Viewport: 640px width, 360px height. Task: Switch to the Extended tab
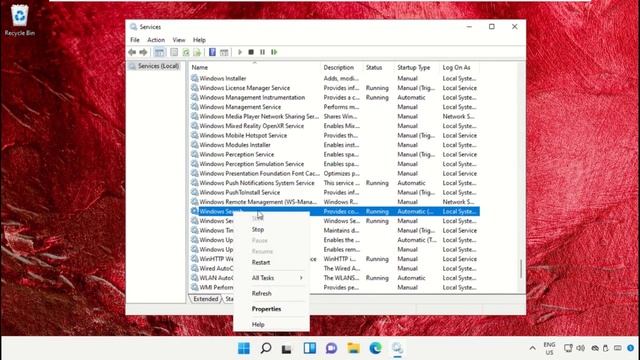[206, 299]
